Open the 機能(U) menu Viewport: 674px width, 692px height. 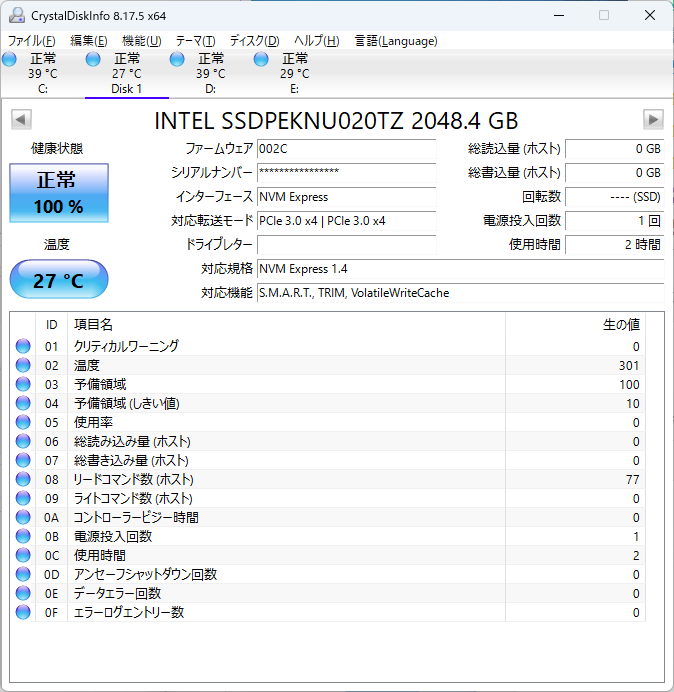click(x=142, y=41)
